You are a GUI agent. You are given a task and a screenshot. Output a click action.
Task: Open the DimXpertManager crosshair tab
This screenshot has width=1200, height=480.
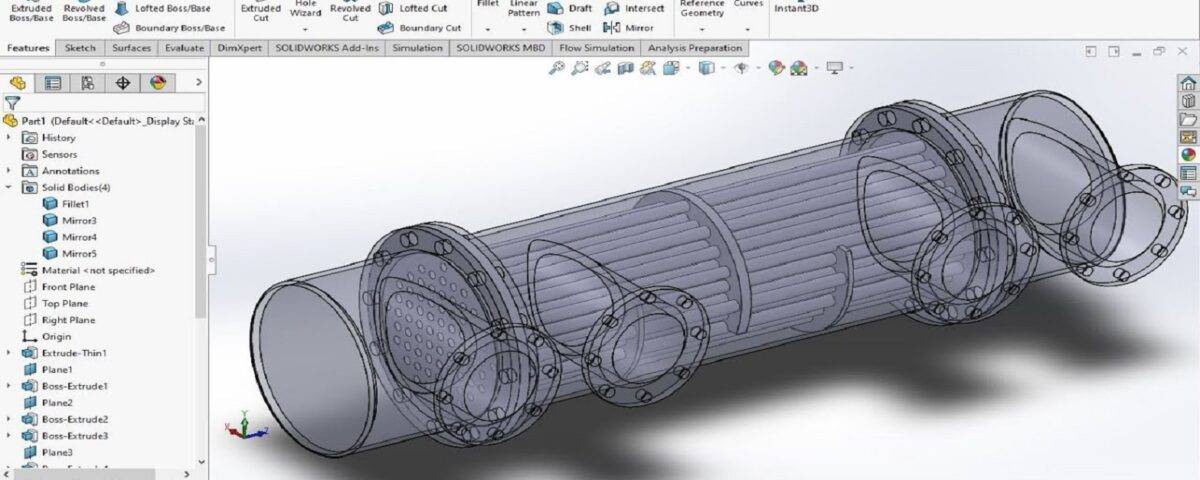123,83
